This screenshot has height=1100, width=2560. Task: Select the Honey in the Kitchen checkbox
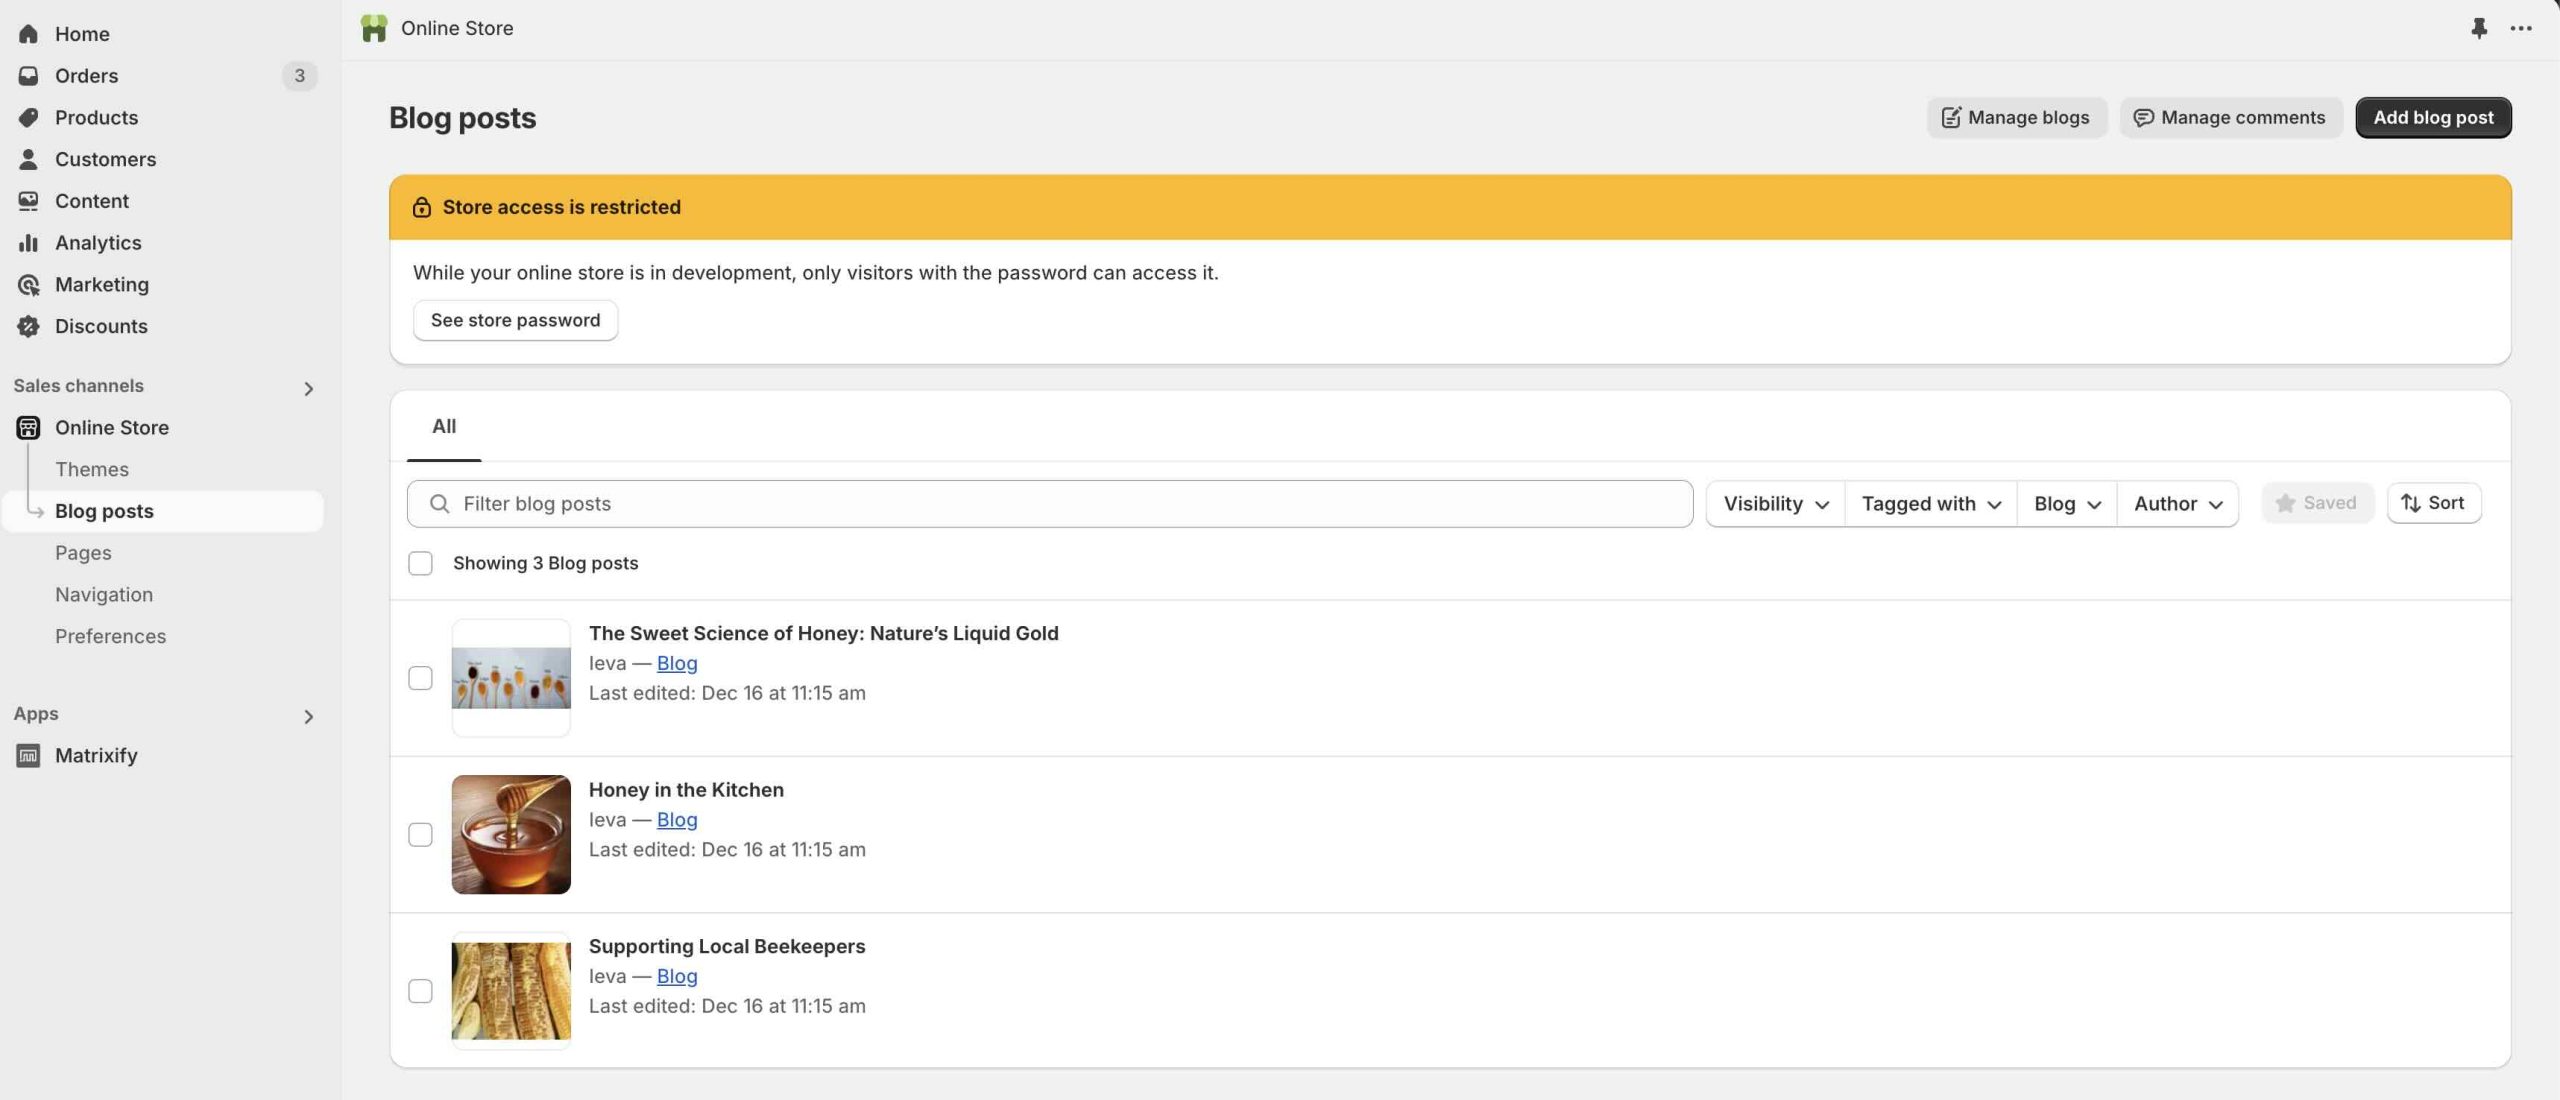(420, 835)
